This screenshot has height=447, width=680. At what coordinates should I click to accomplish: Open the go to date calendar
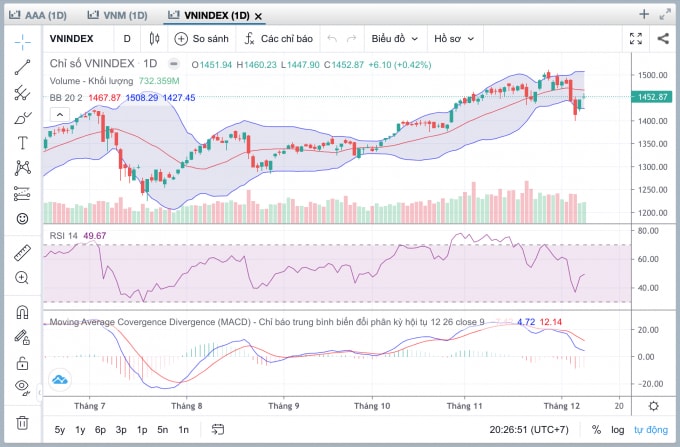coord(218,429)
